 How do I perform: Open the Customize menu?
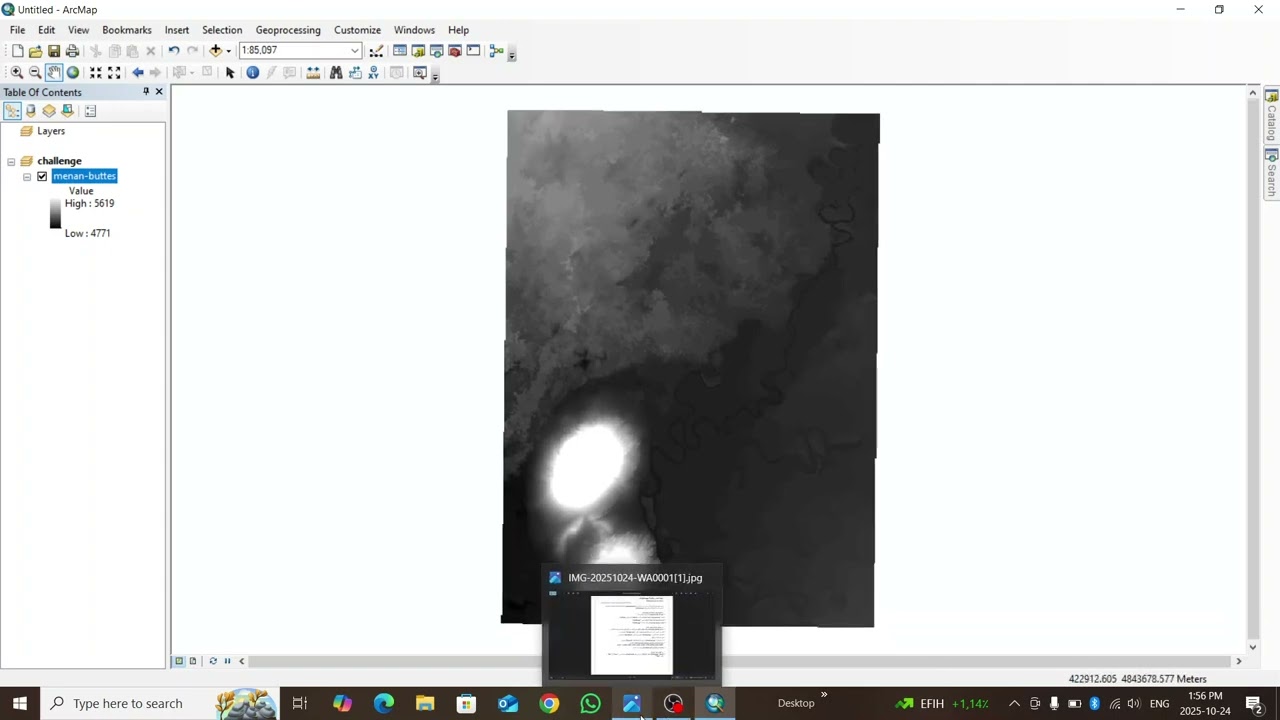point(357,30)
